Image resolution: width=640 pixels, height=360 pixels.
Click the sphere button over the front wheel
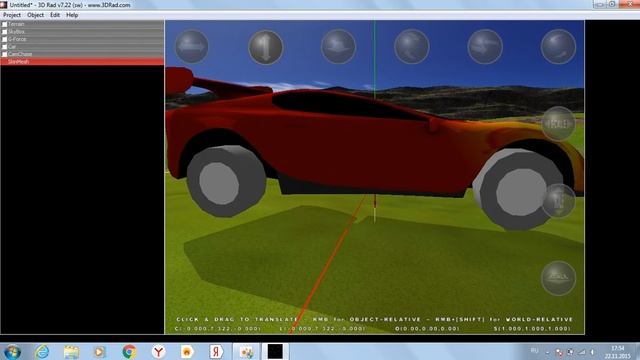558,200
